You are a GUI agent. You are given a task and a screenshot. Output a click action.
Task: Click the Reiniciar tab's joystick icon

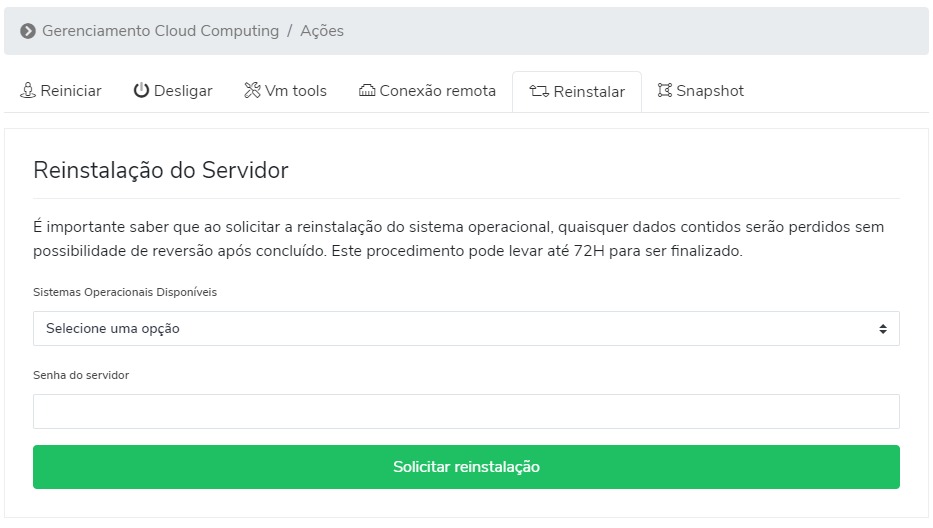(28, 90)
